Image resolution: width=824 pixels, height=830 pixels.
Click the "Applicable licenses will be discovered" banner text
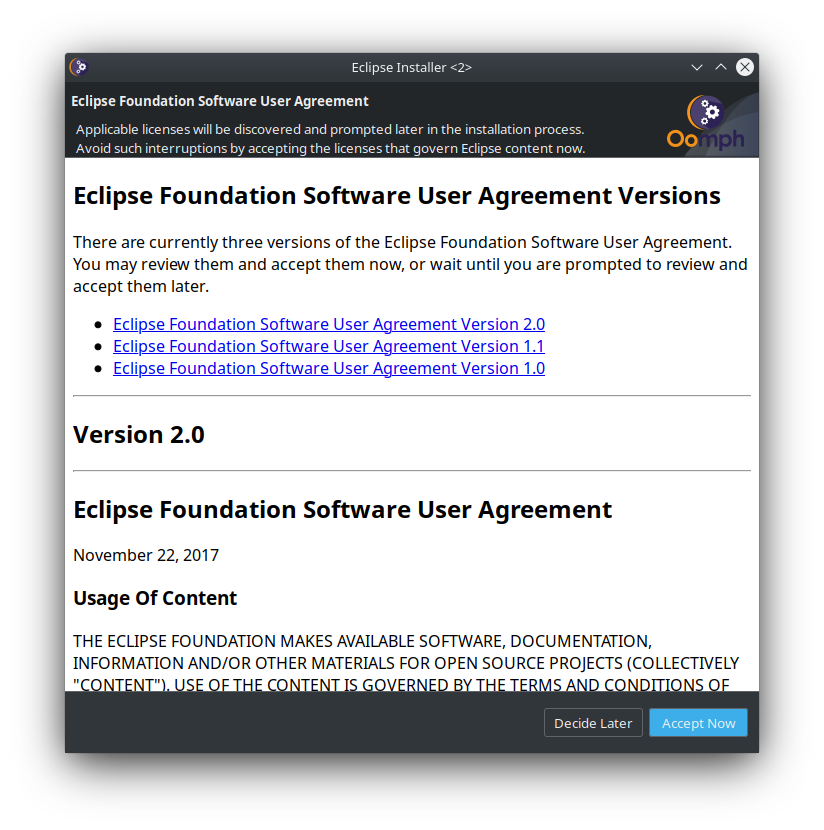(330, 130)
